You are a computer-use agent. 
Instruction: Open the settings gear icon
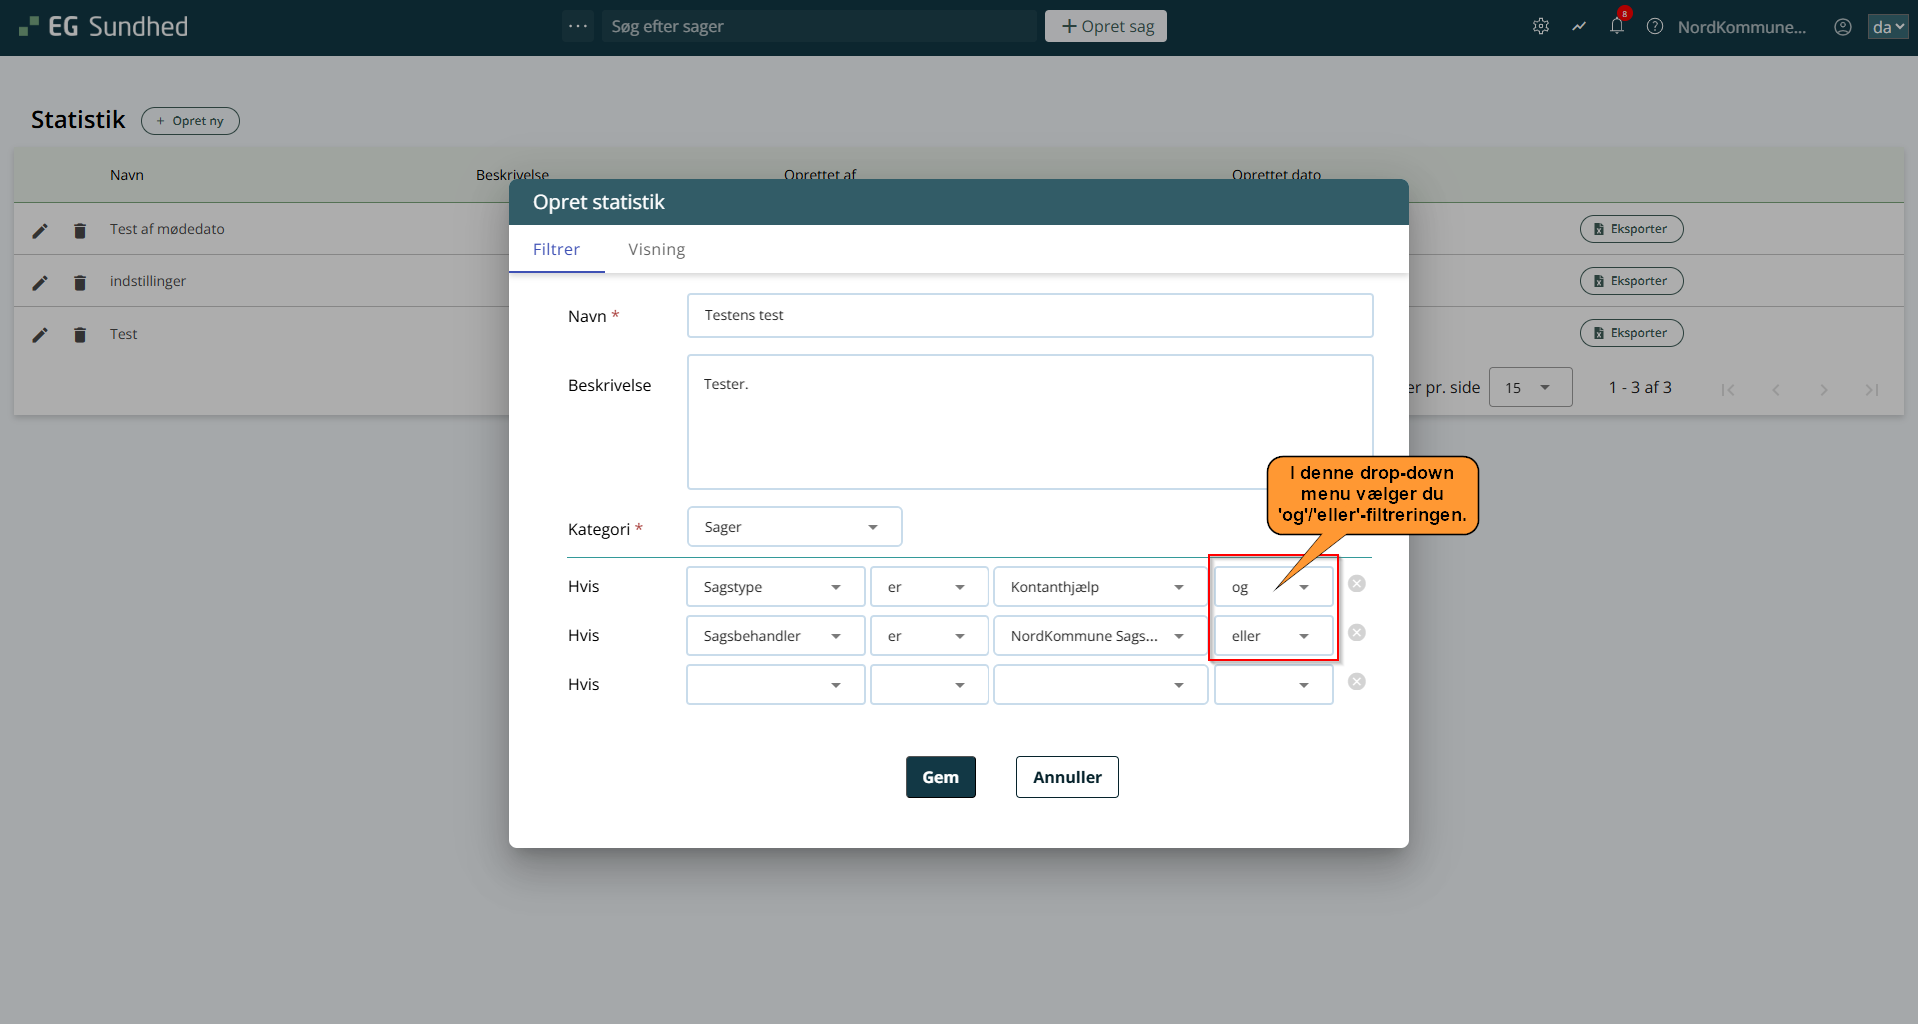(x=1540, y=27)
